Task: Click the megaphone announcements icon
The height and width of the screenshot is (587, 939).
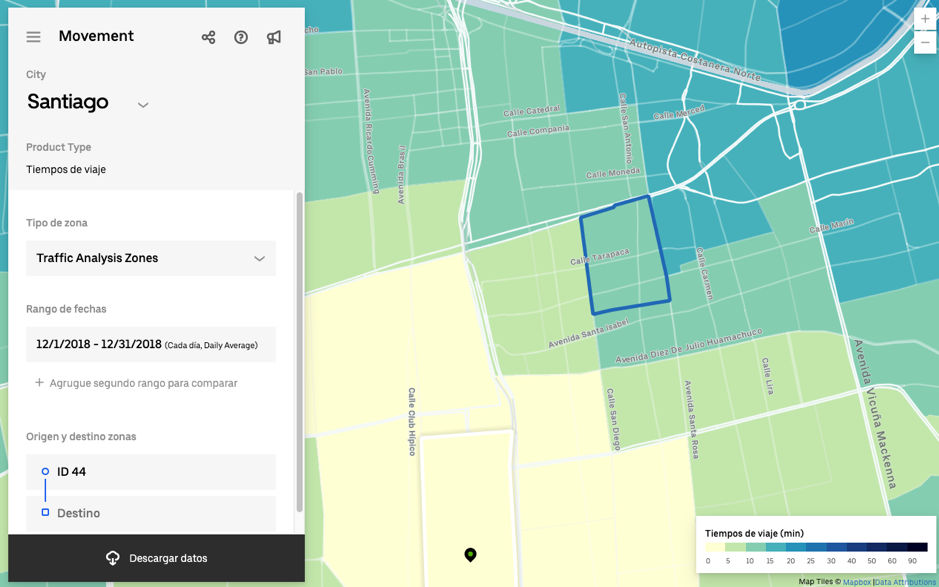Action: [x=274, y=37]
